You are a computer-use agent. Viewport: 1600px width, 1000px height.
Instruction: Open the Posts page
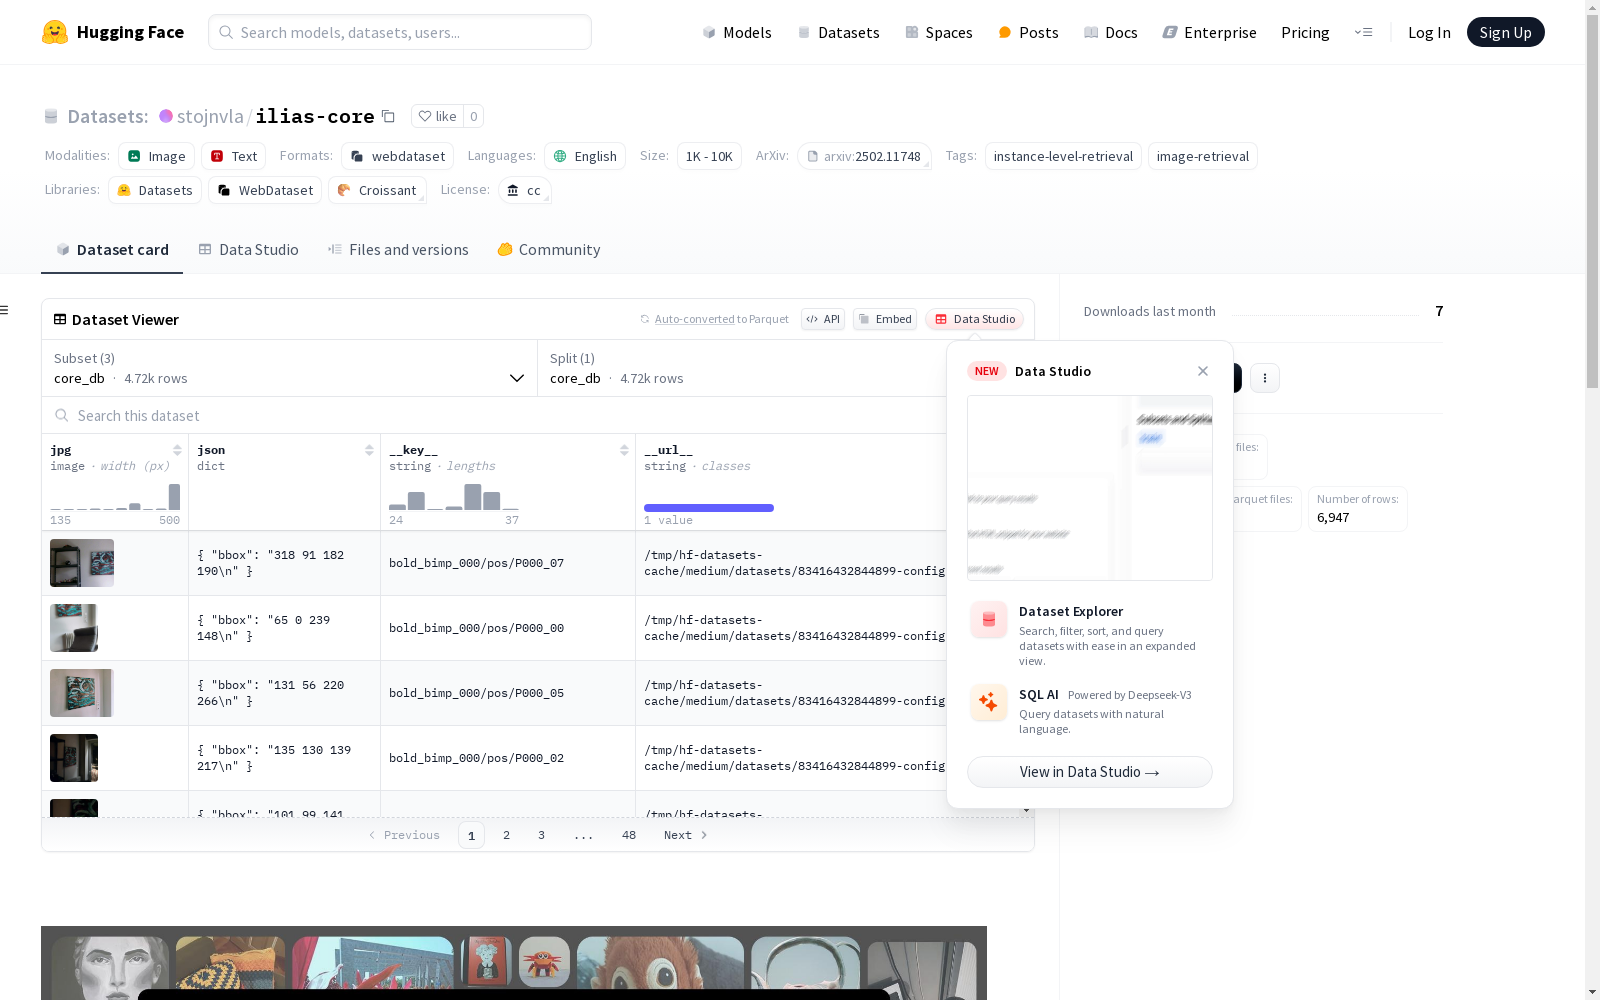tap(1028, 32)
